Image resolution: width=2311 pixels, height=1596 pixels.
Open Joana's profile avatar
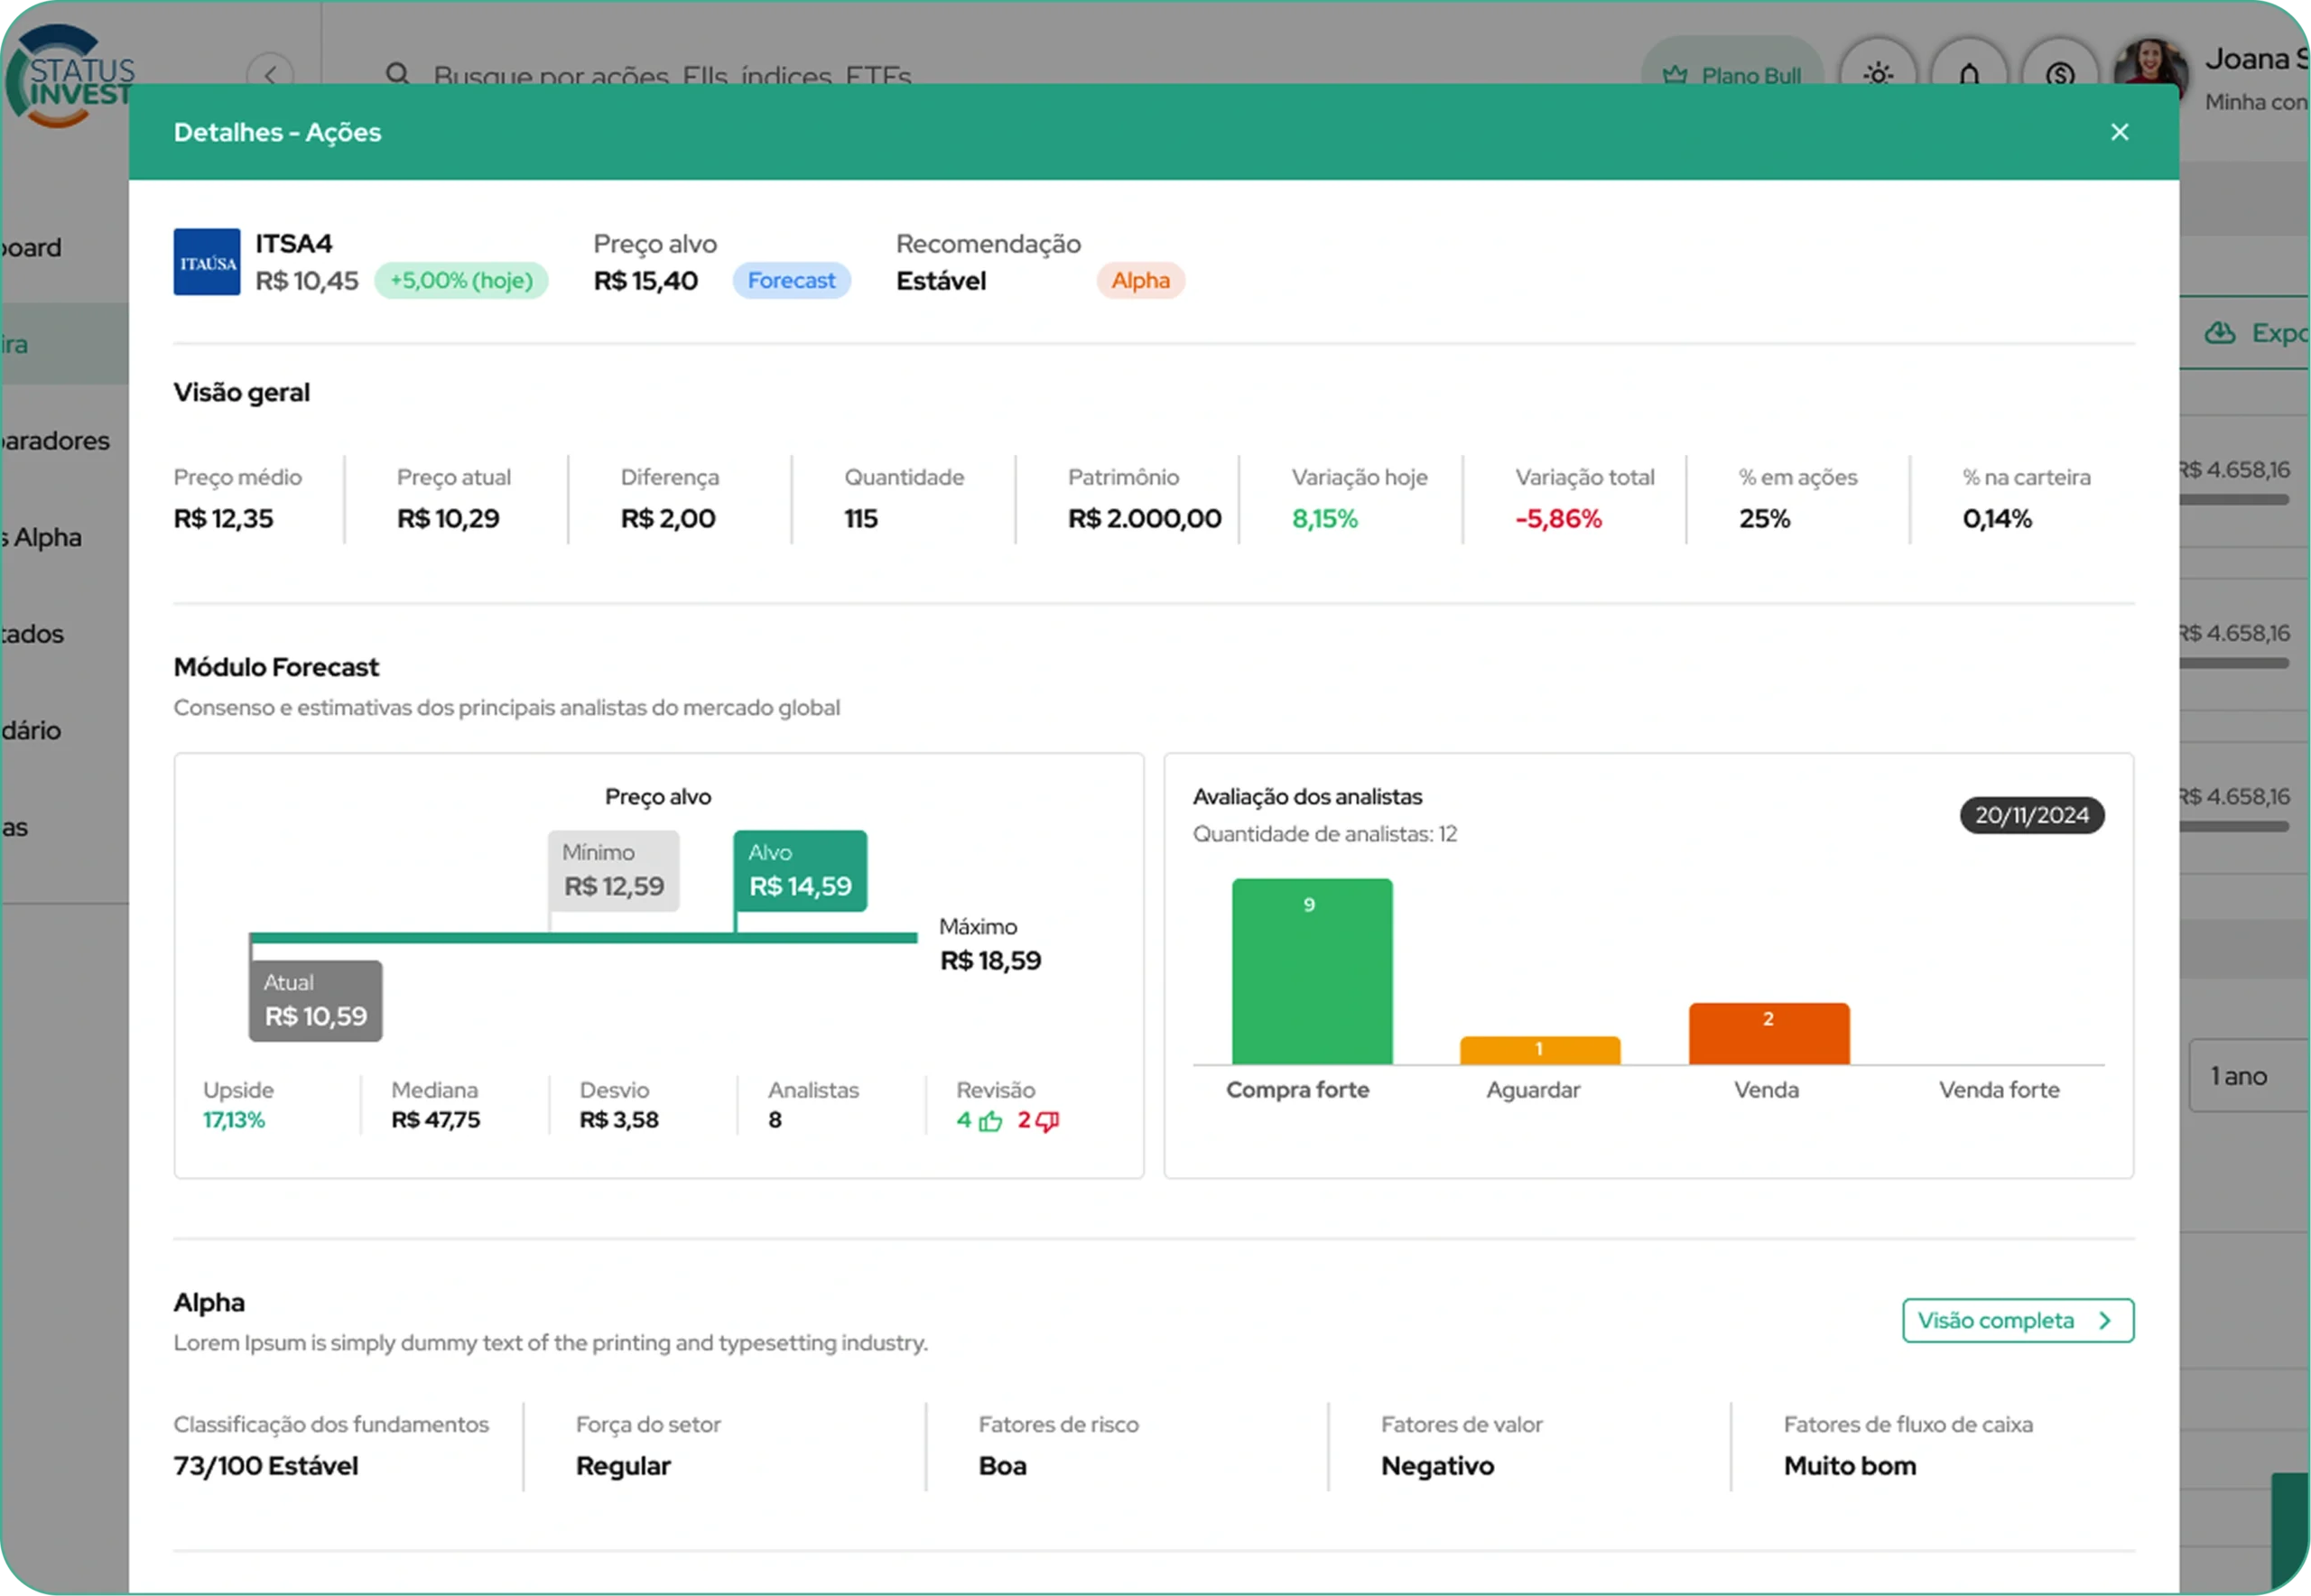pos(2149,68)
